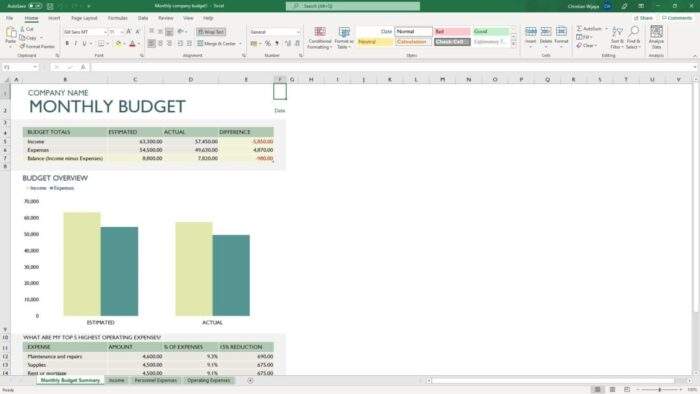Click the Share button
The image size is (700, 394).
point(643,18)
